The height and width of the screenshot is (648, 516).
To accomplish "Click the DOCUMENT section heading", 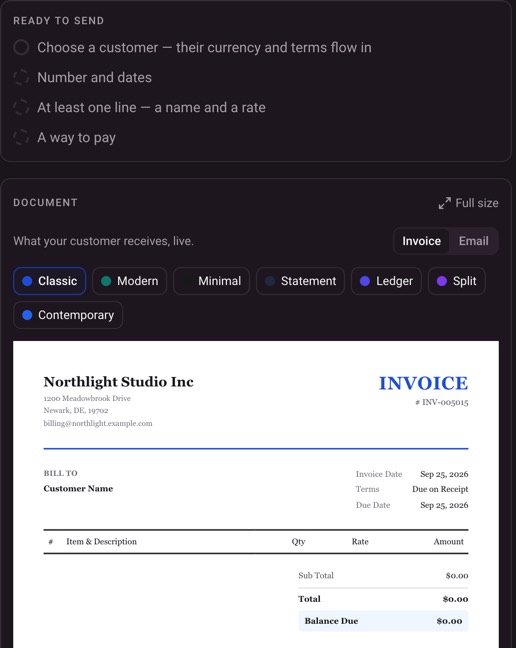I will (x=45, y=202).
